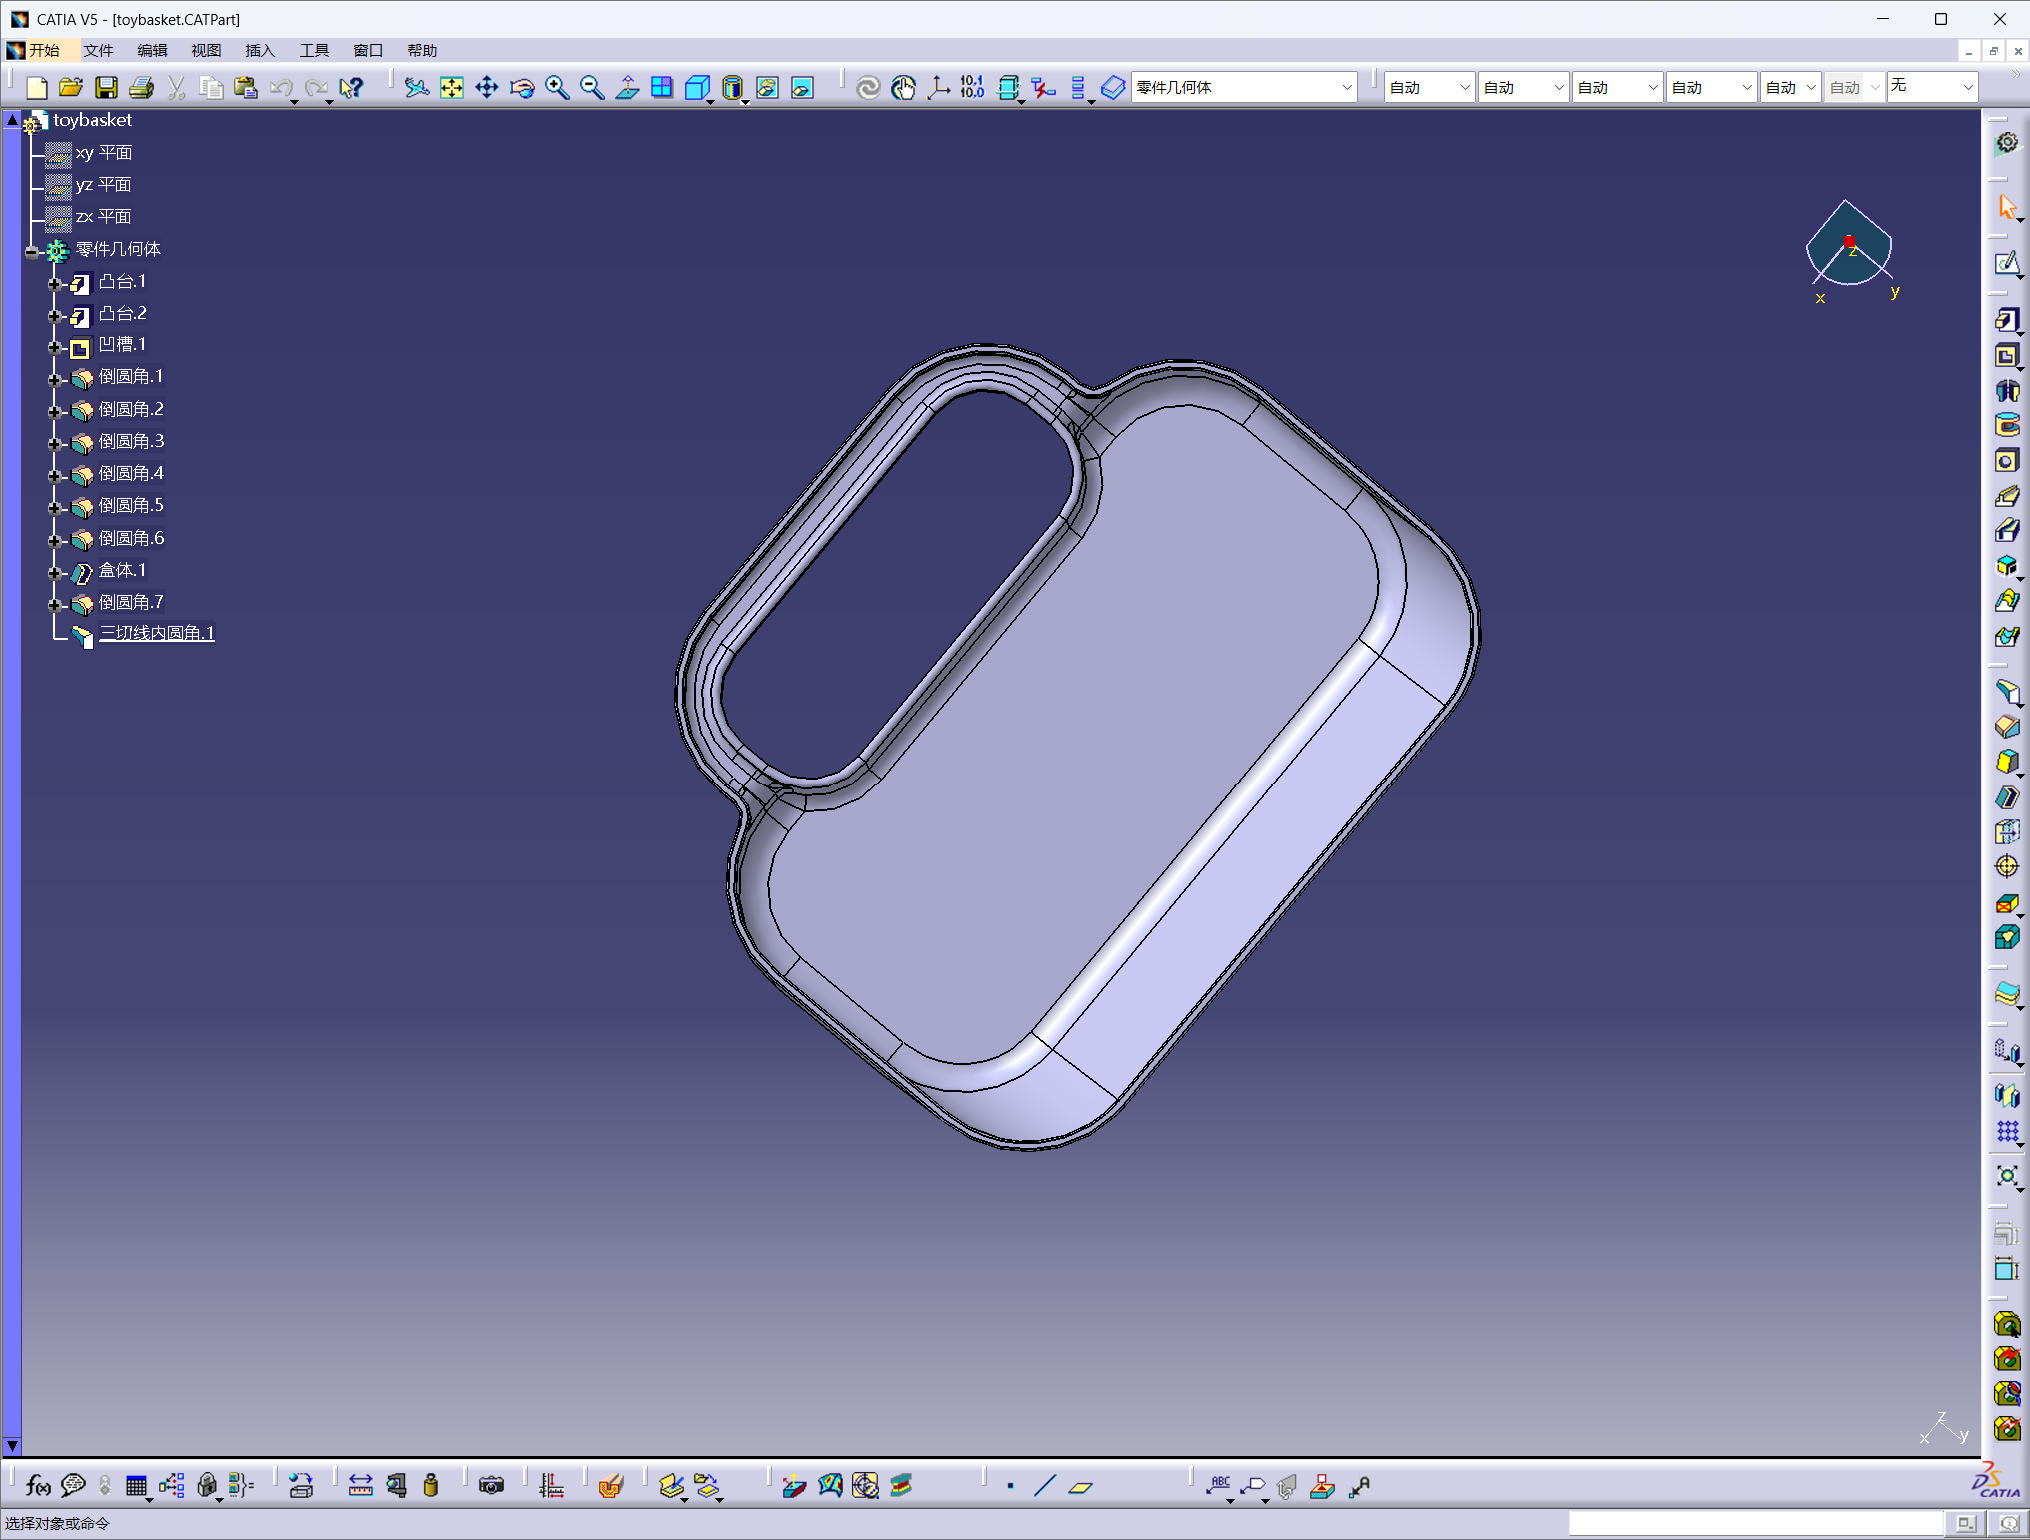Click the Fit All In view icon
2030x1540 pixels.
[x=452, y=88]
